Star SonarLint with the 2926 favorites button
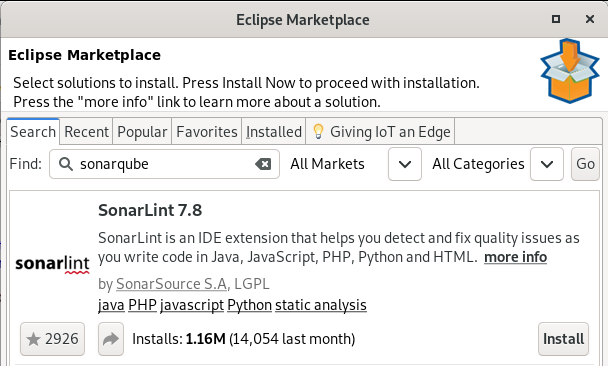The height and width of the screenshot is (366, 608). [52, 339]
